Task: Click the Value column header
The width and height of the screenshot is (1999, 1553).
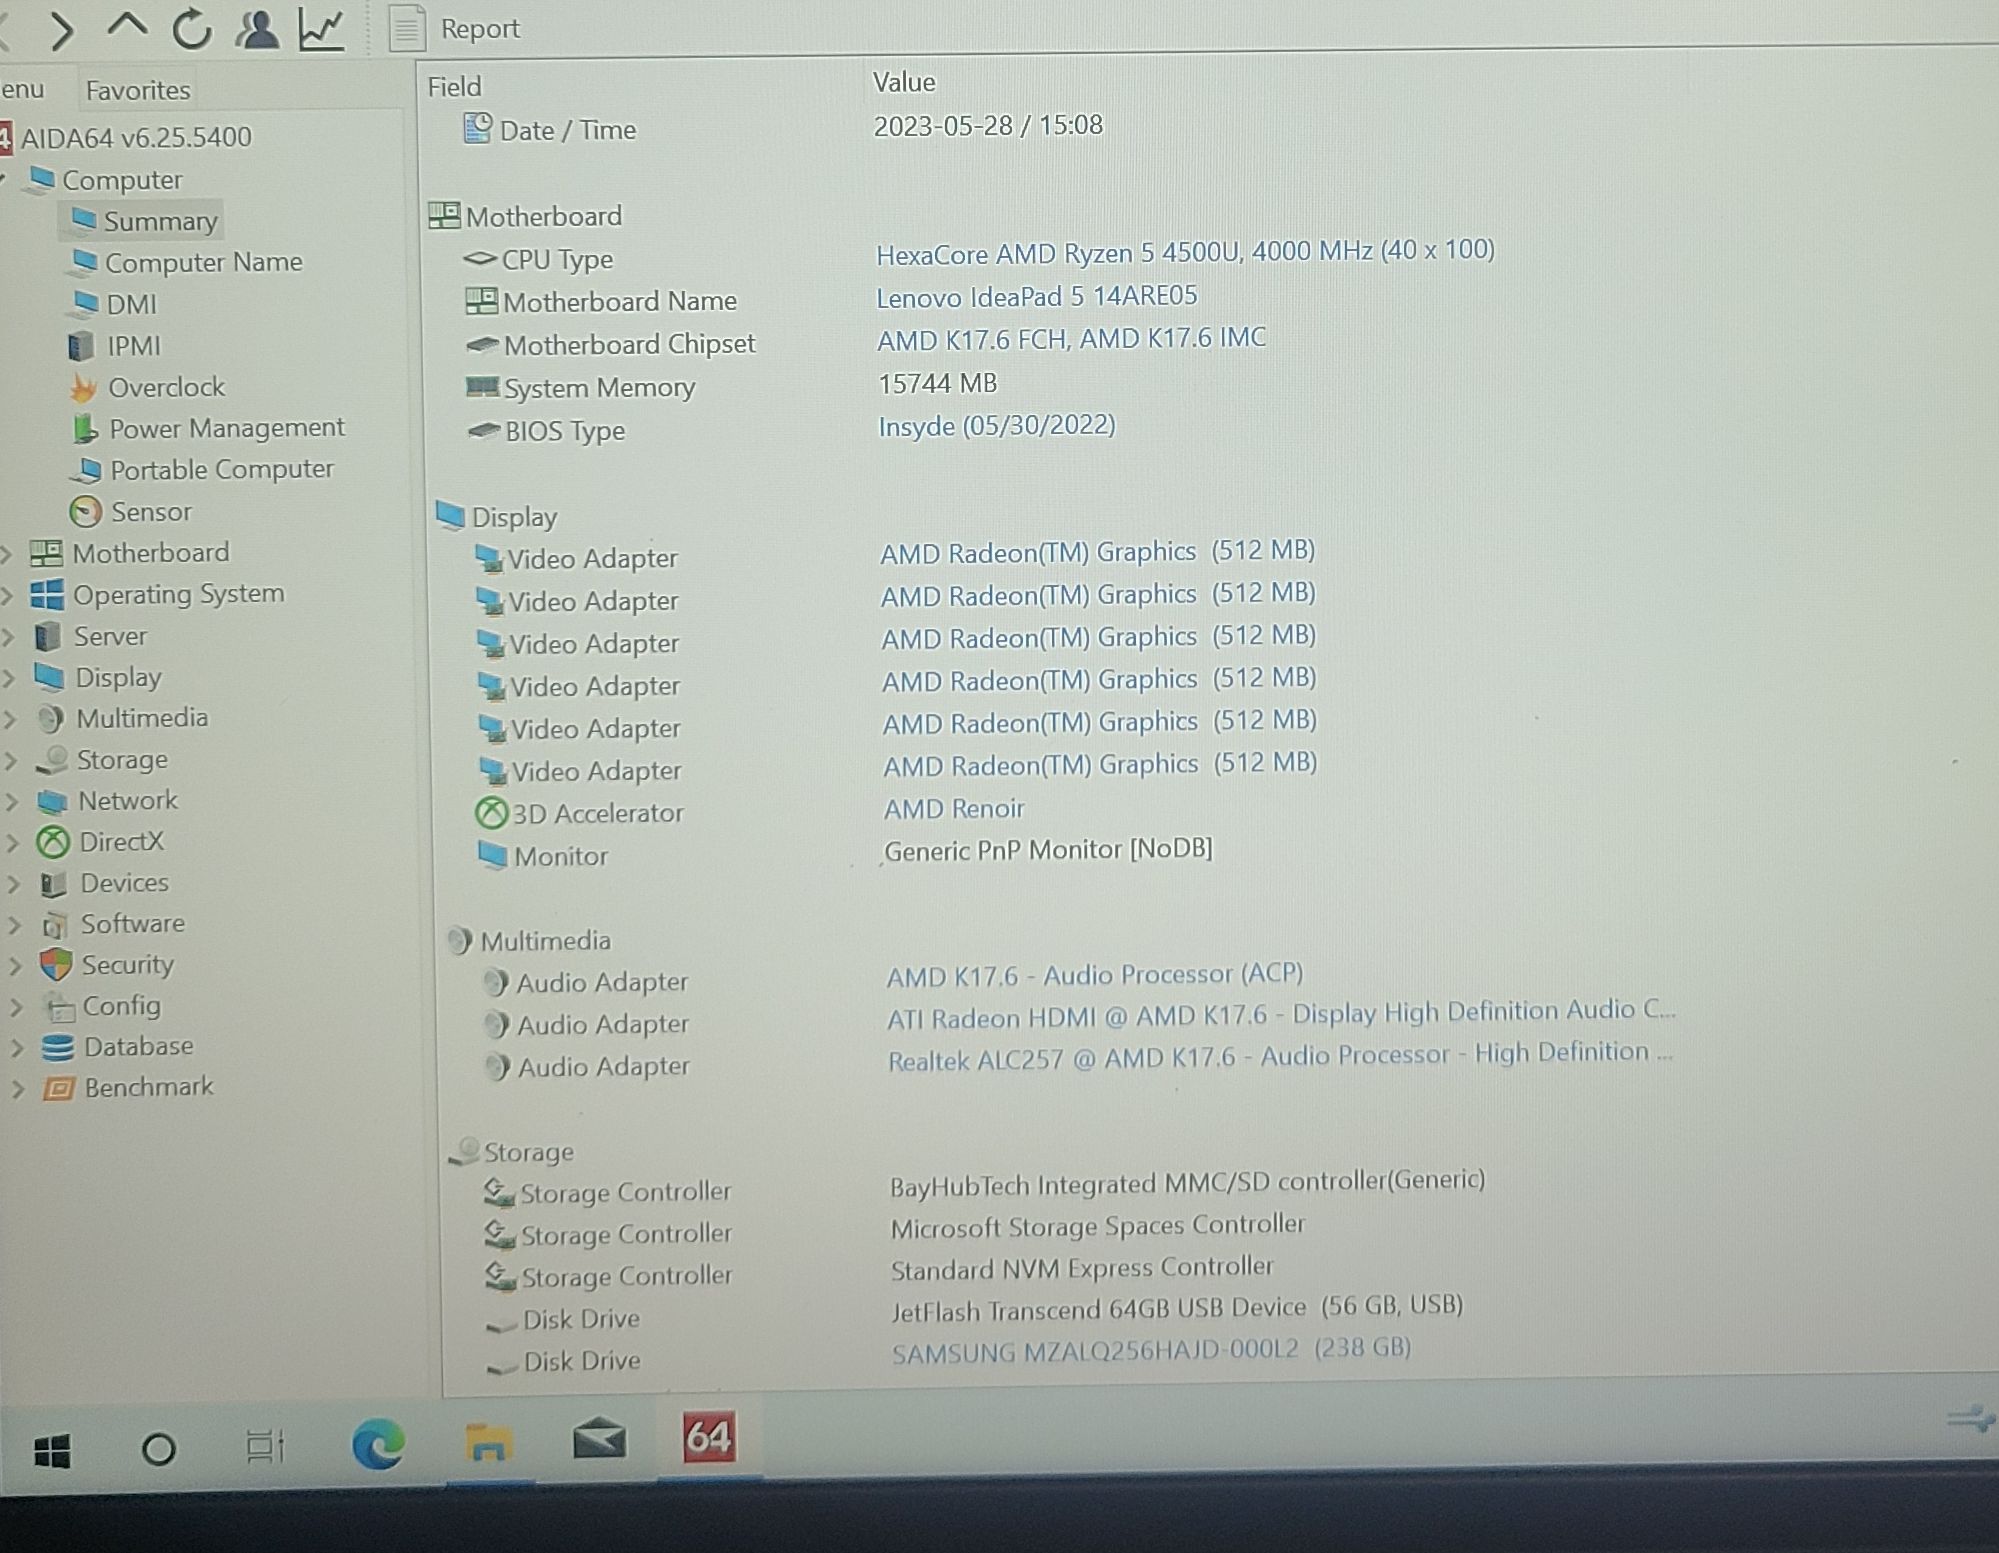Action: pyautogui.click(x=904, y=83)
